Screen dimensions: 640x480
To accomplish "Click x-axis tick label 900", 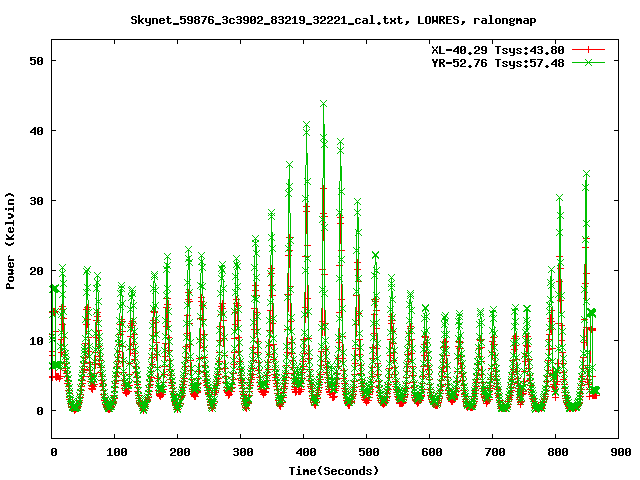I will pyautogui.click(x=621, y=452).
